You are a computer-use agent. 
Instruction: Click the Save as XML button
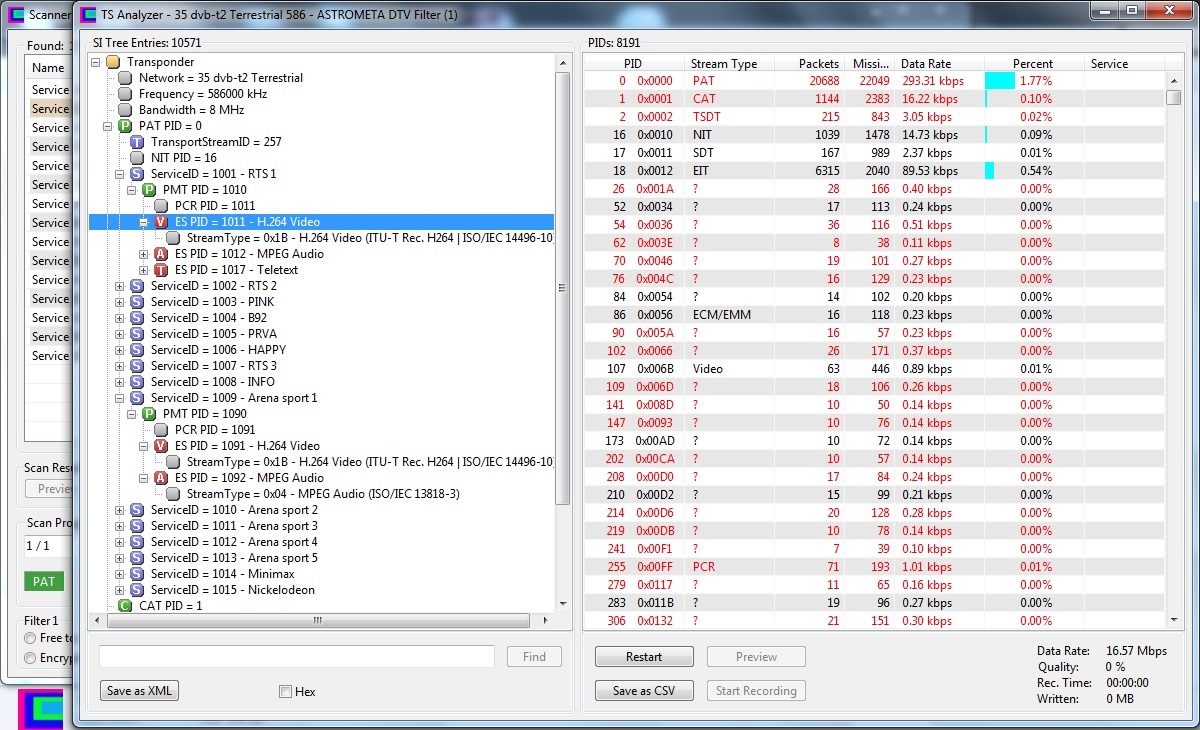(139, 691)
